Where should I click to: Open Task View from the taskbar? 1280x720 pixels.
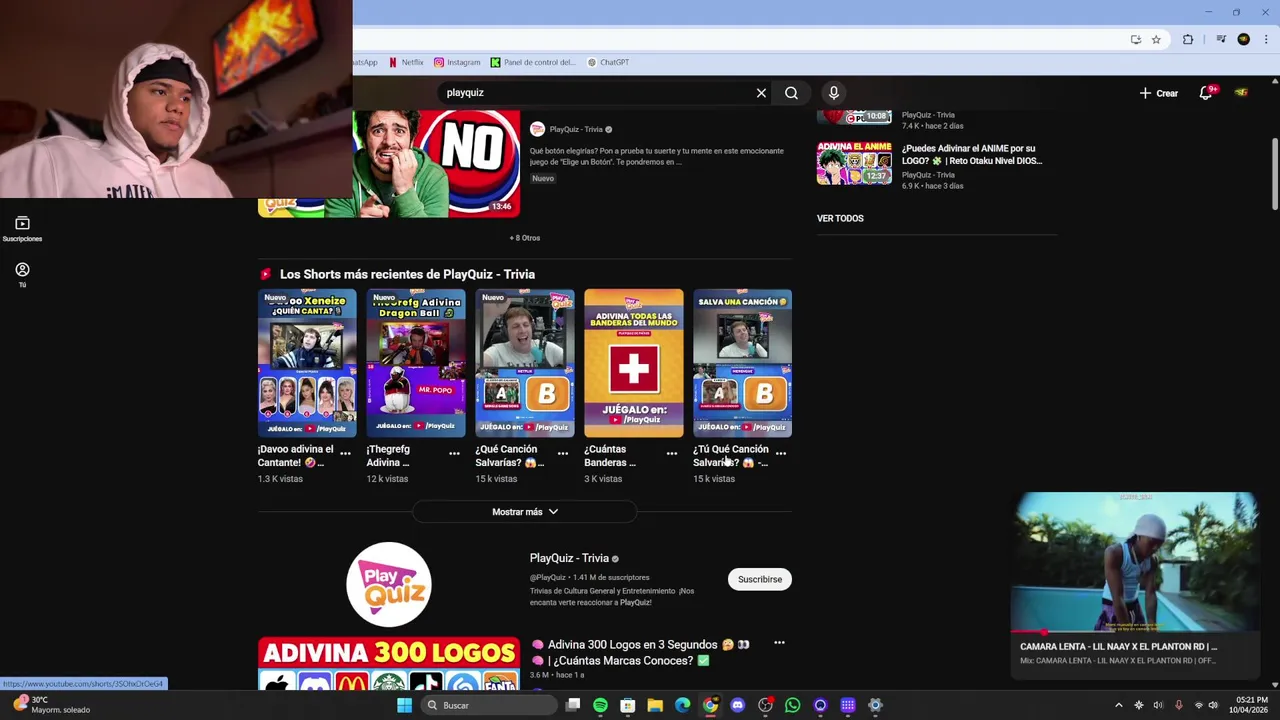(573, 705)
